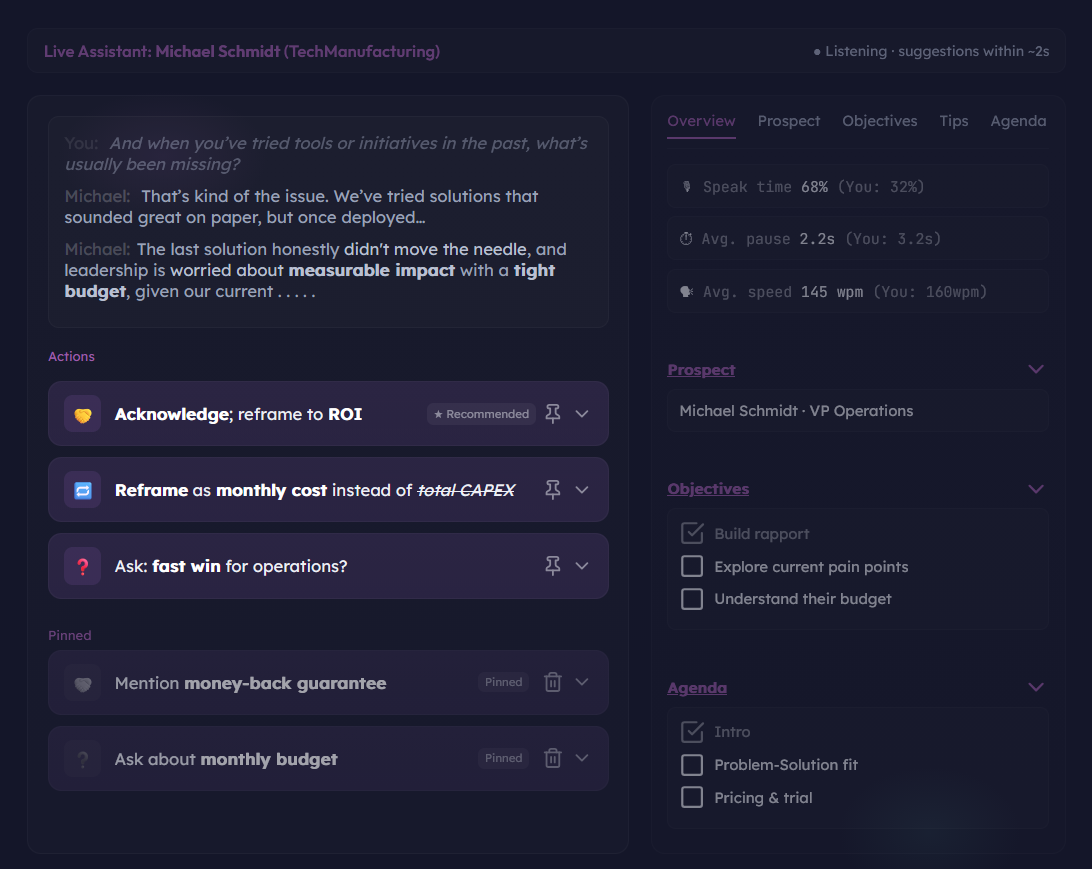The width and height of the screenshot is (1092, 869).
Task: Pin the Acknowledge; reframe to ROI suggestion
Action: point(552,413)
